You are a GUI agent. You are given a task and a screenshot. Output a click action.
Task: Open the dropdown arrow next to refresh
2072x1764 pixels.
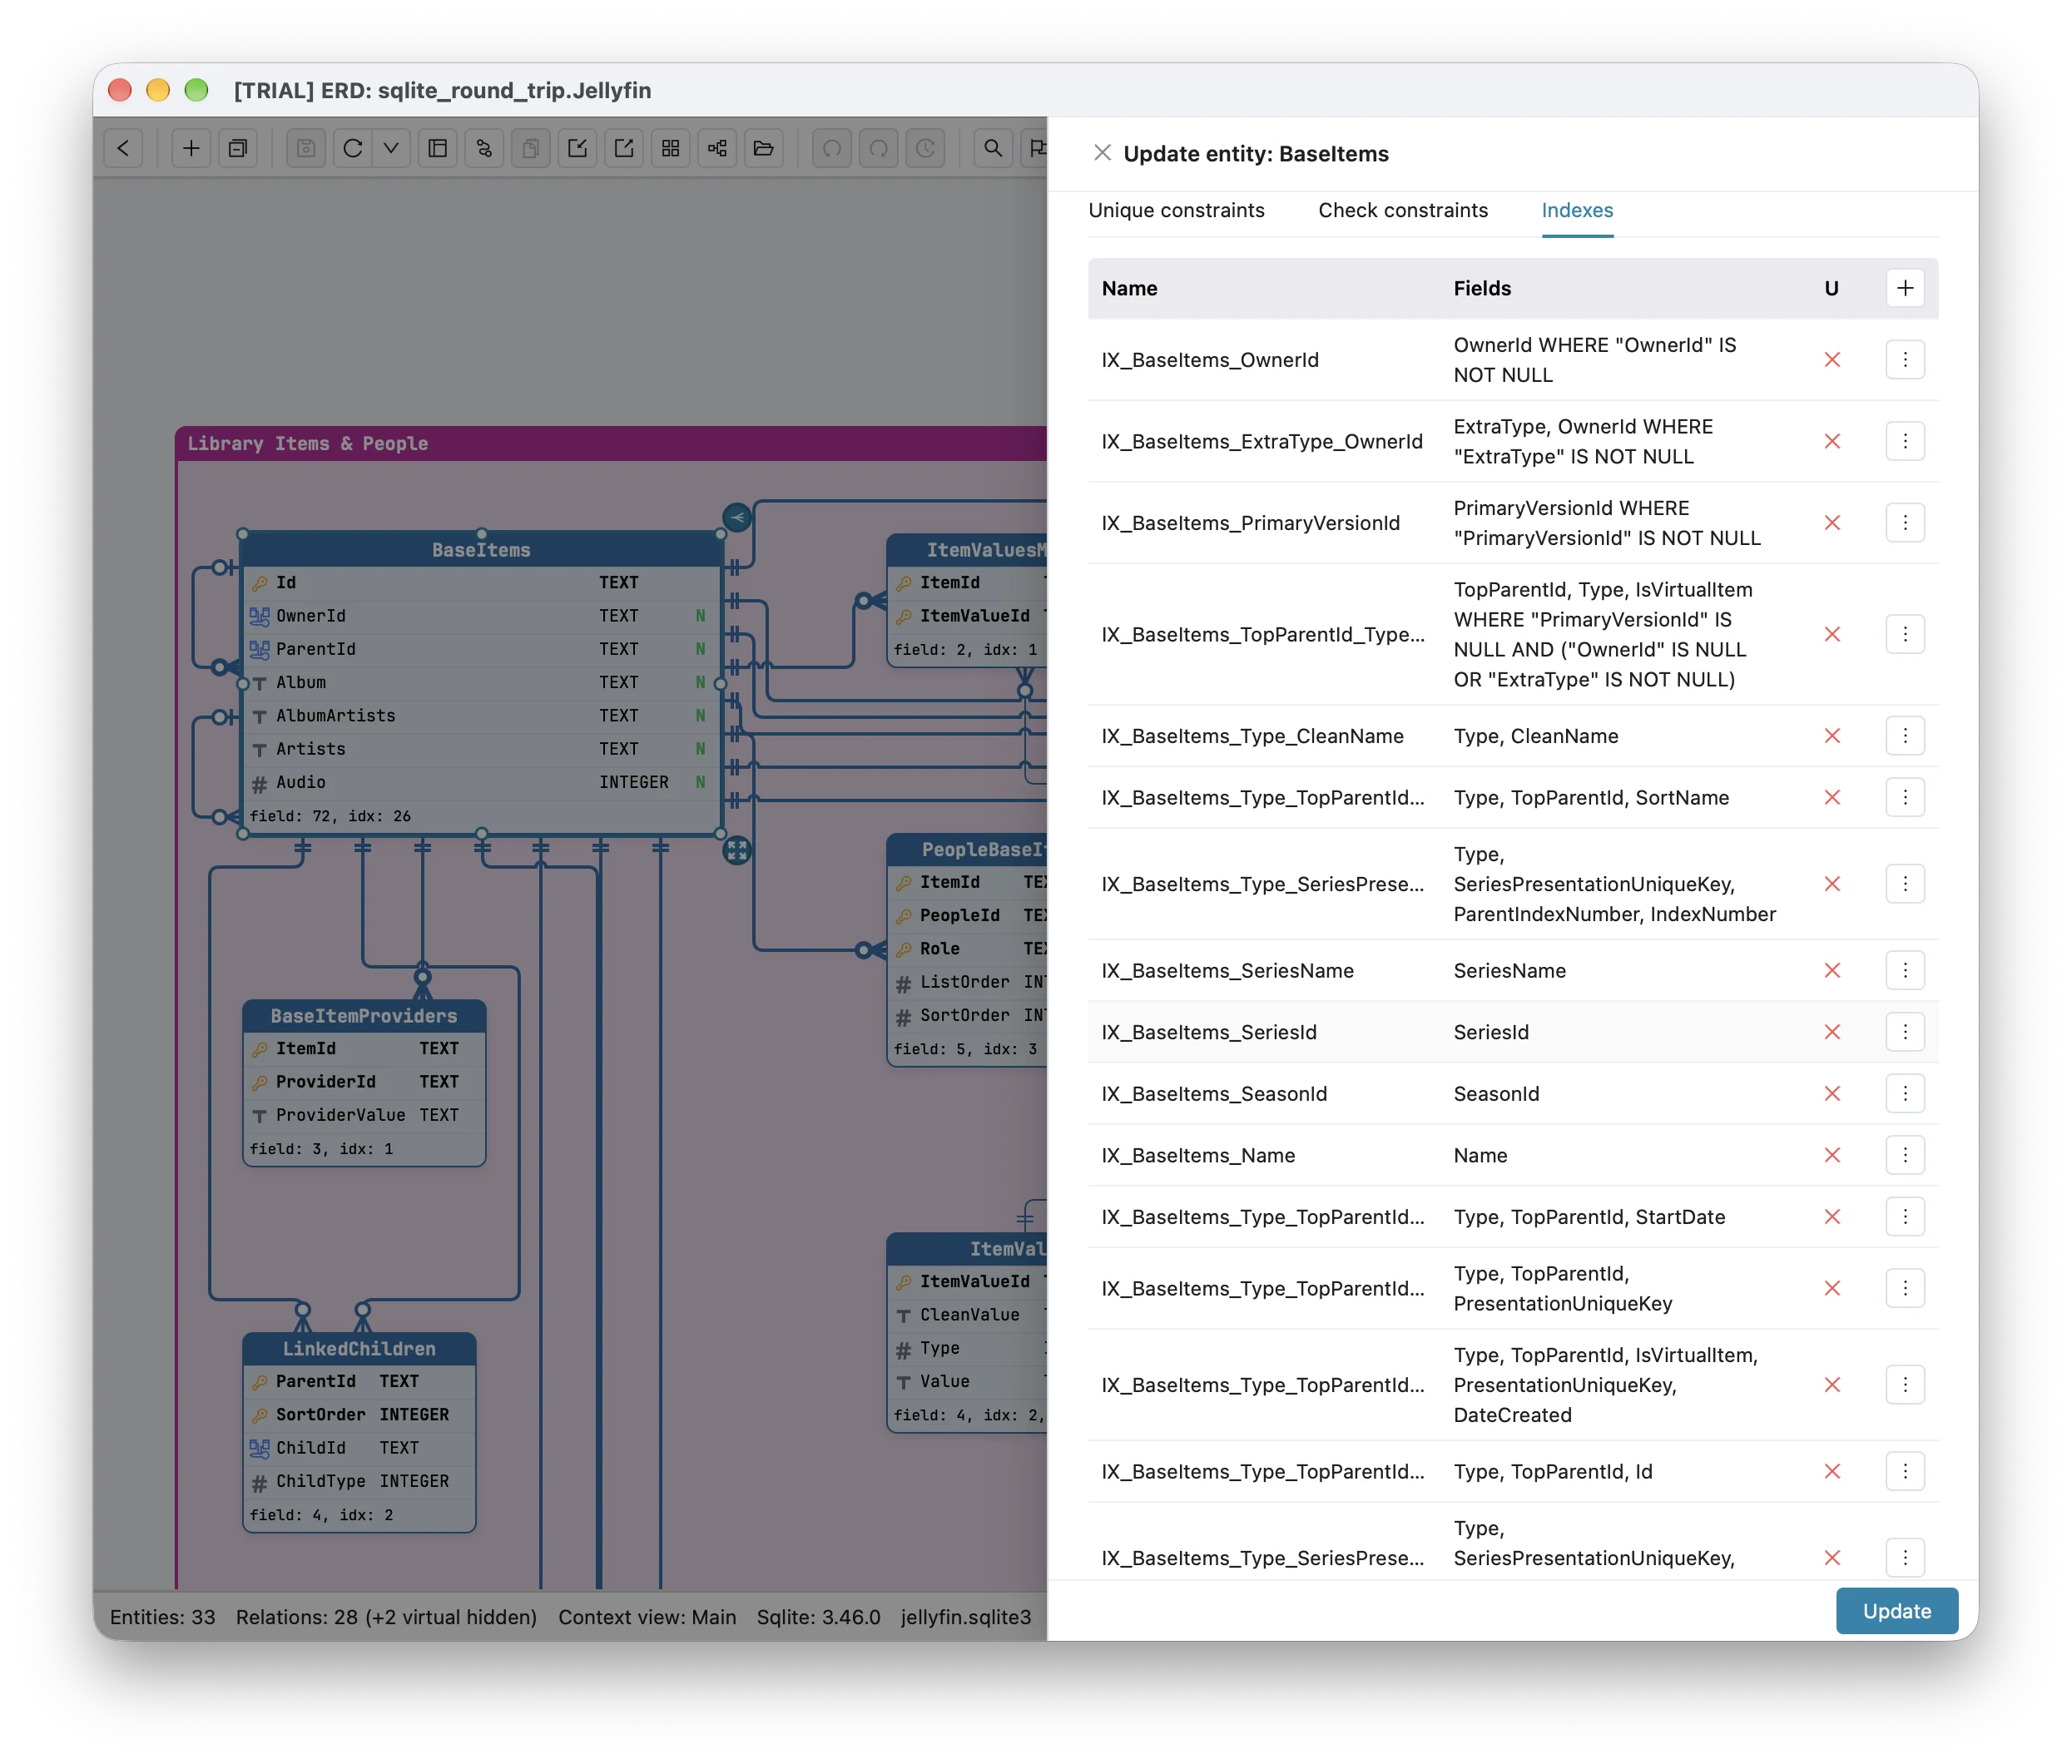pyautogui.click(x=391, y=148)
